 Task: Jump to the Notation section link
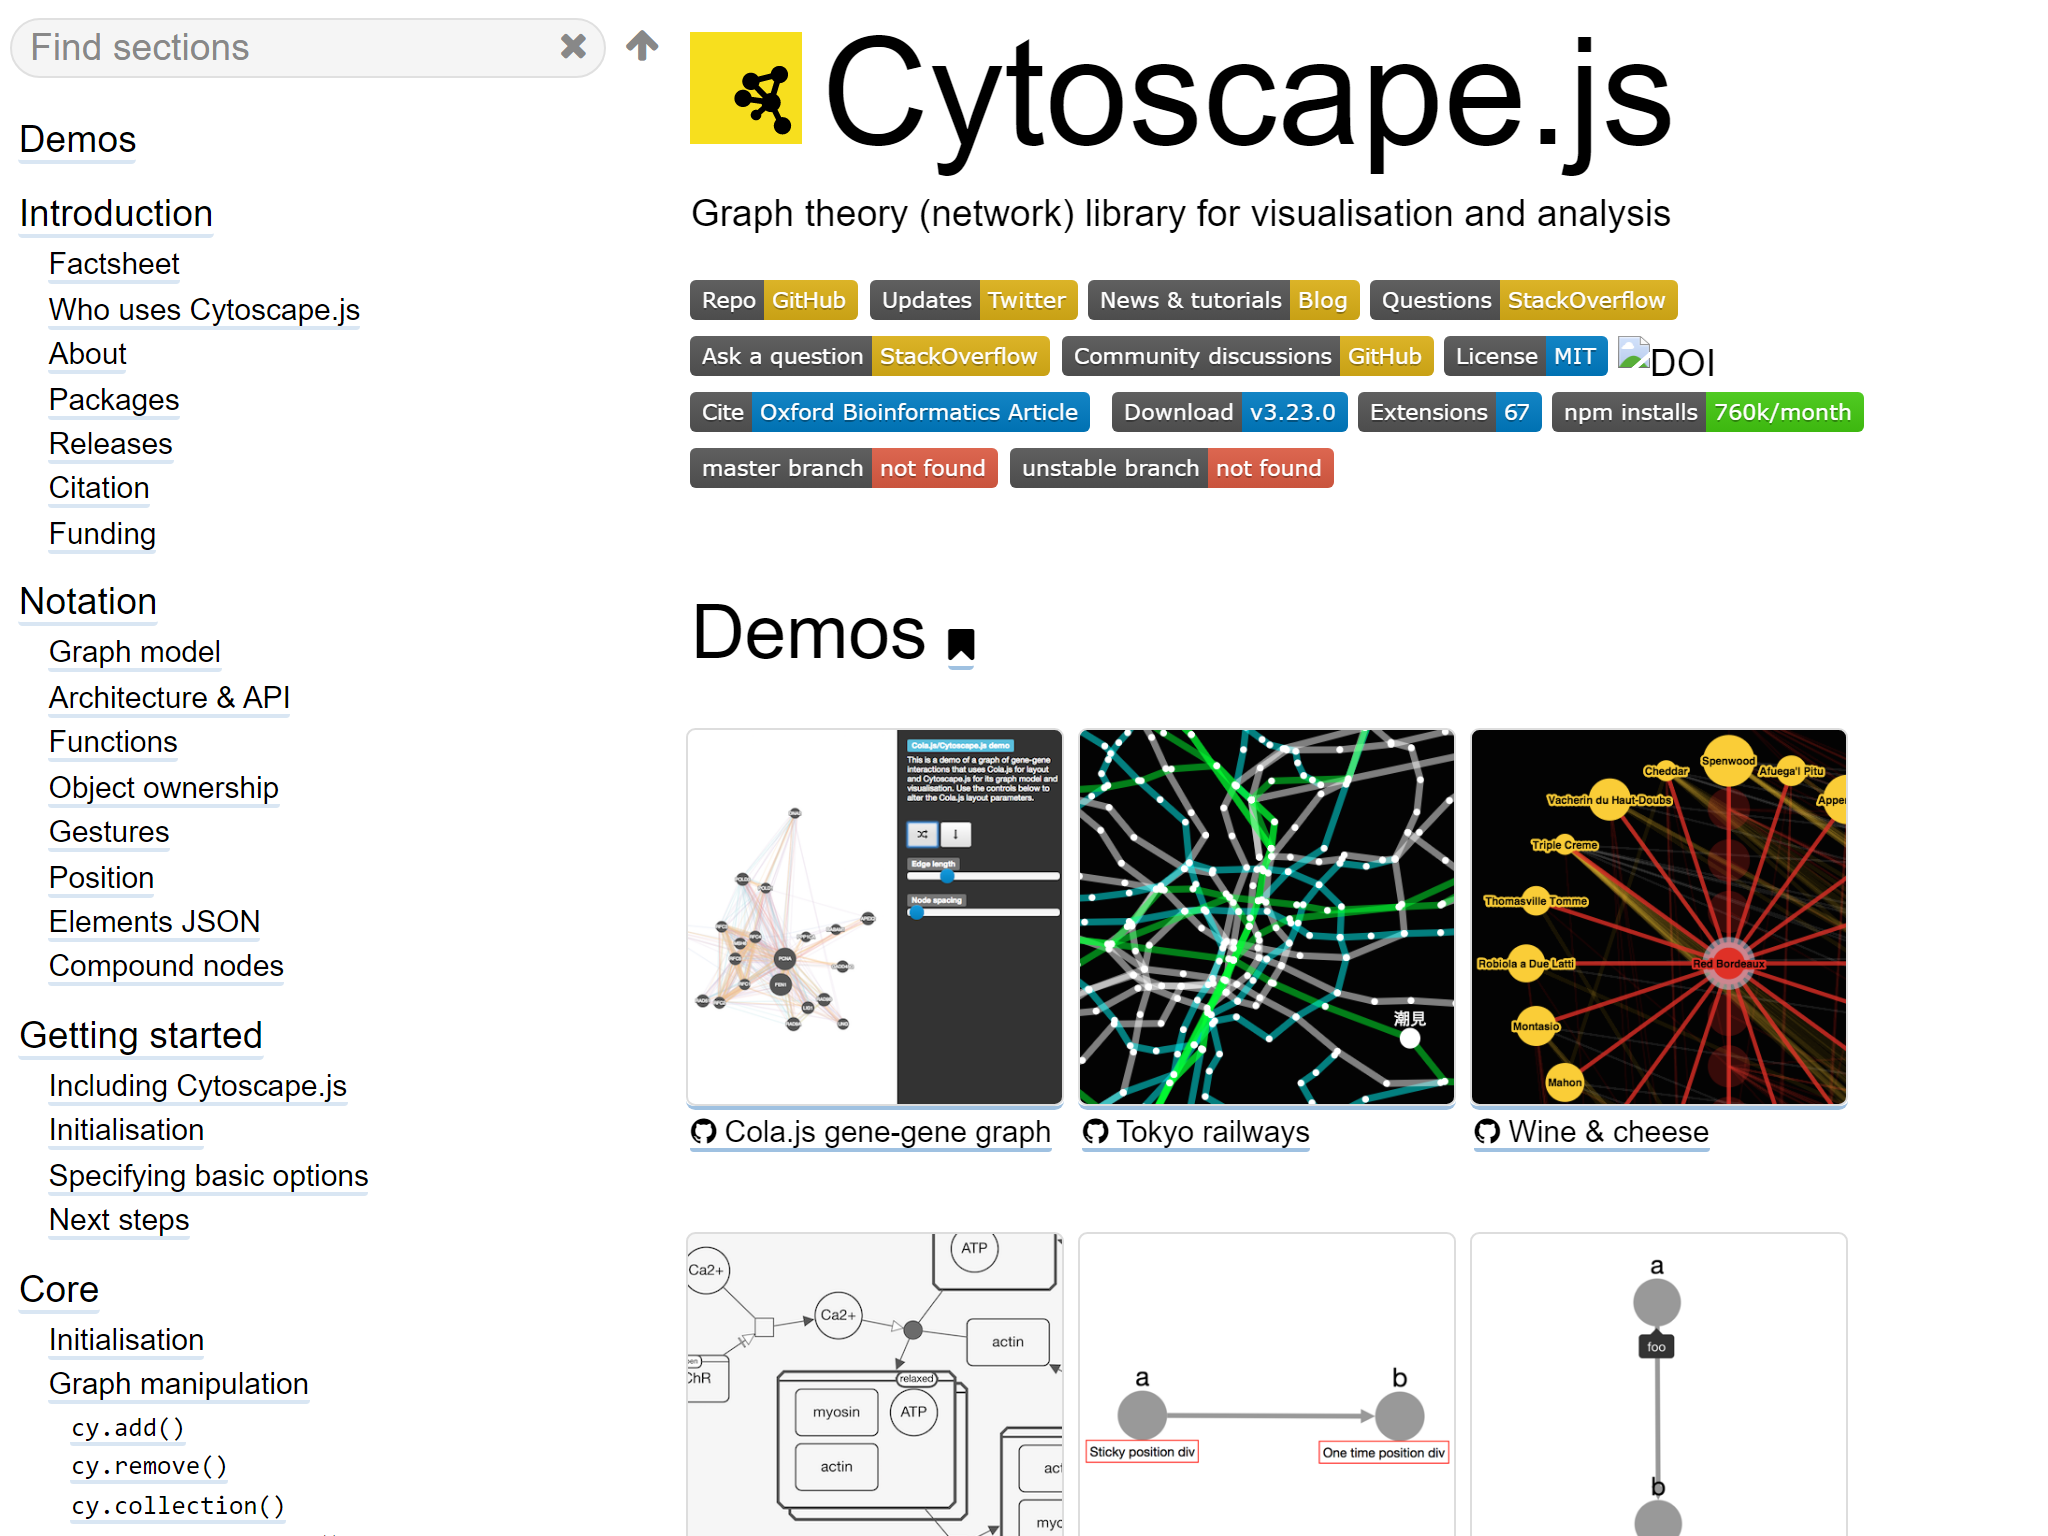[x=88, y=601]
